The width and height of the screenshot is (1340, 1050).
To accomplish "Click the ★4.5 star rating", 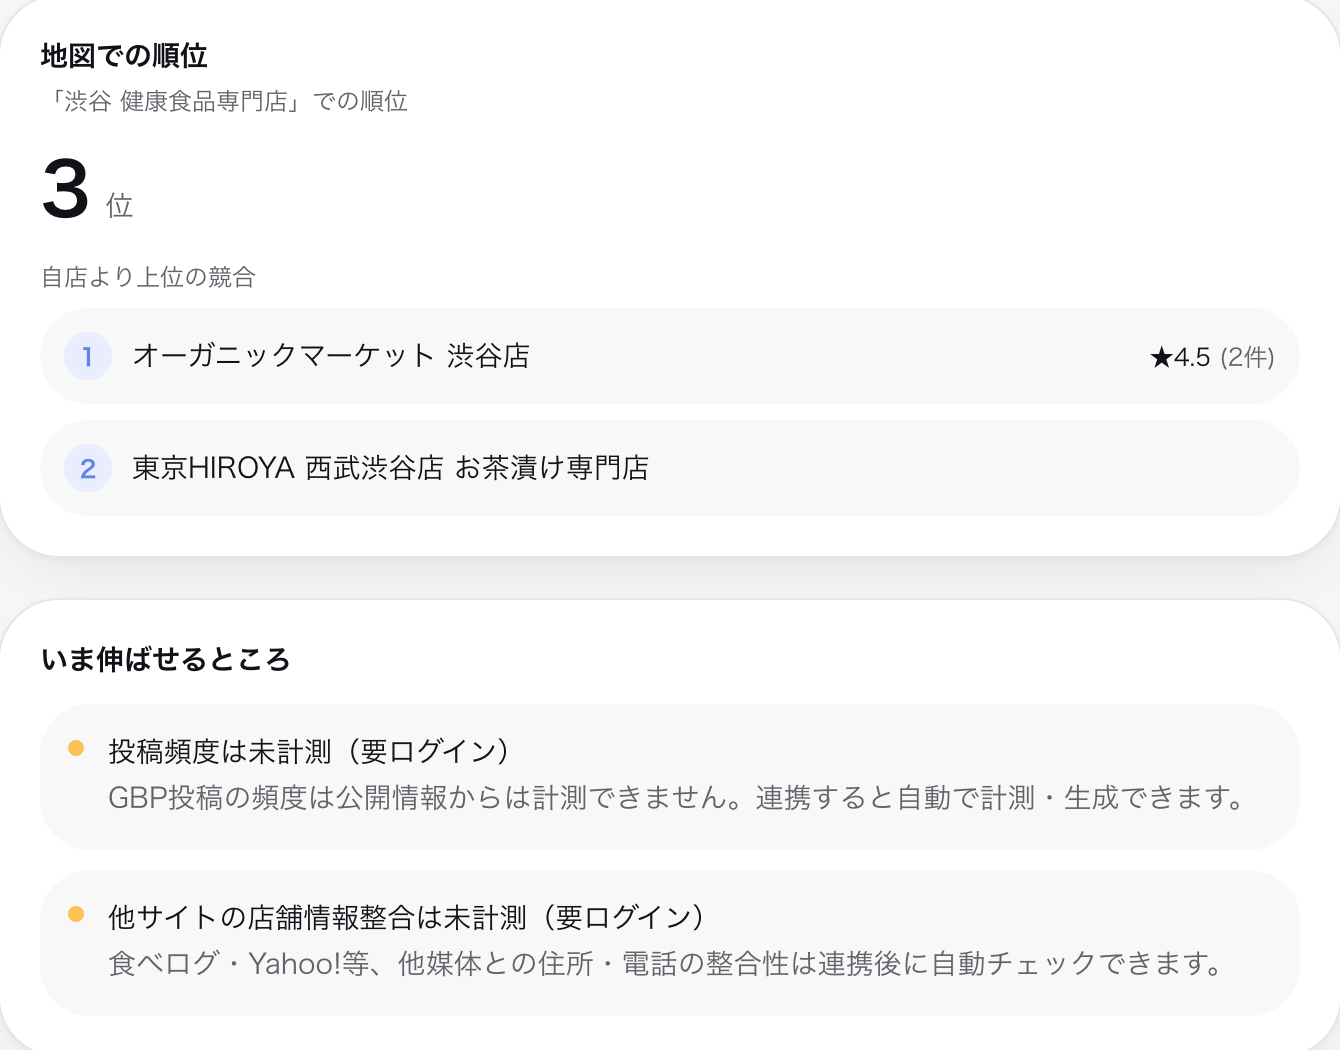I will 1180,357.
